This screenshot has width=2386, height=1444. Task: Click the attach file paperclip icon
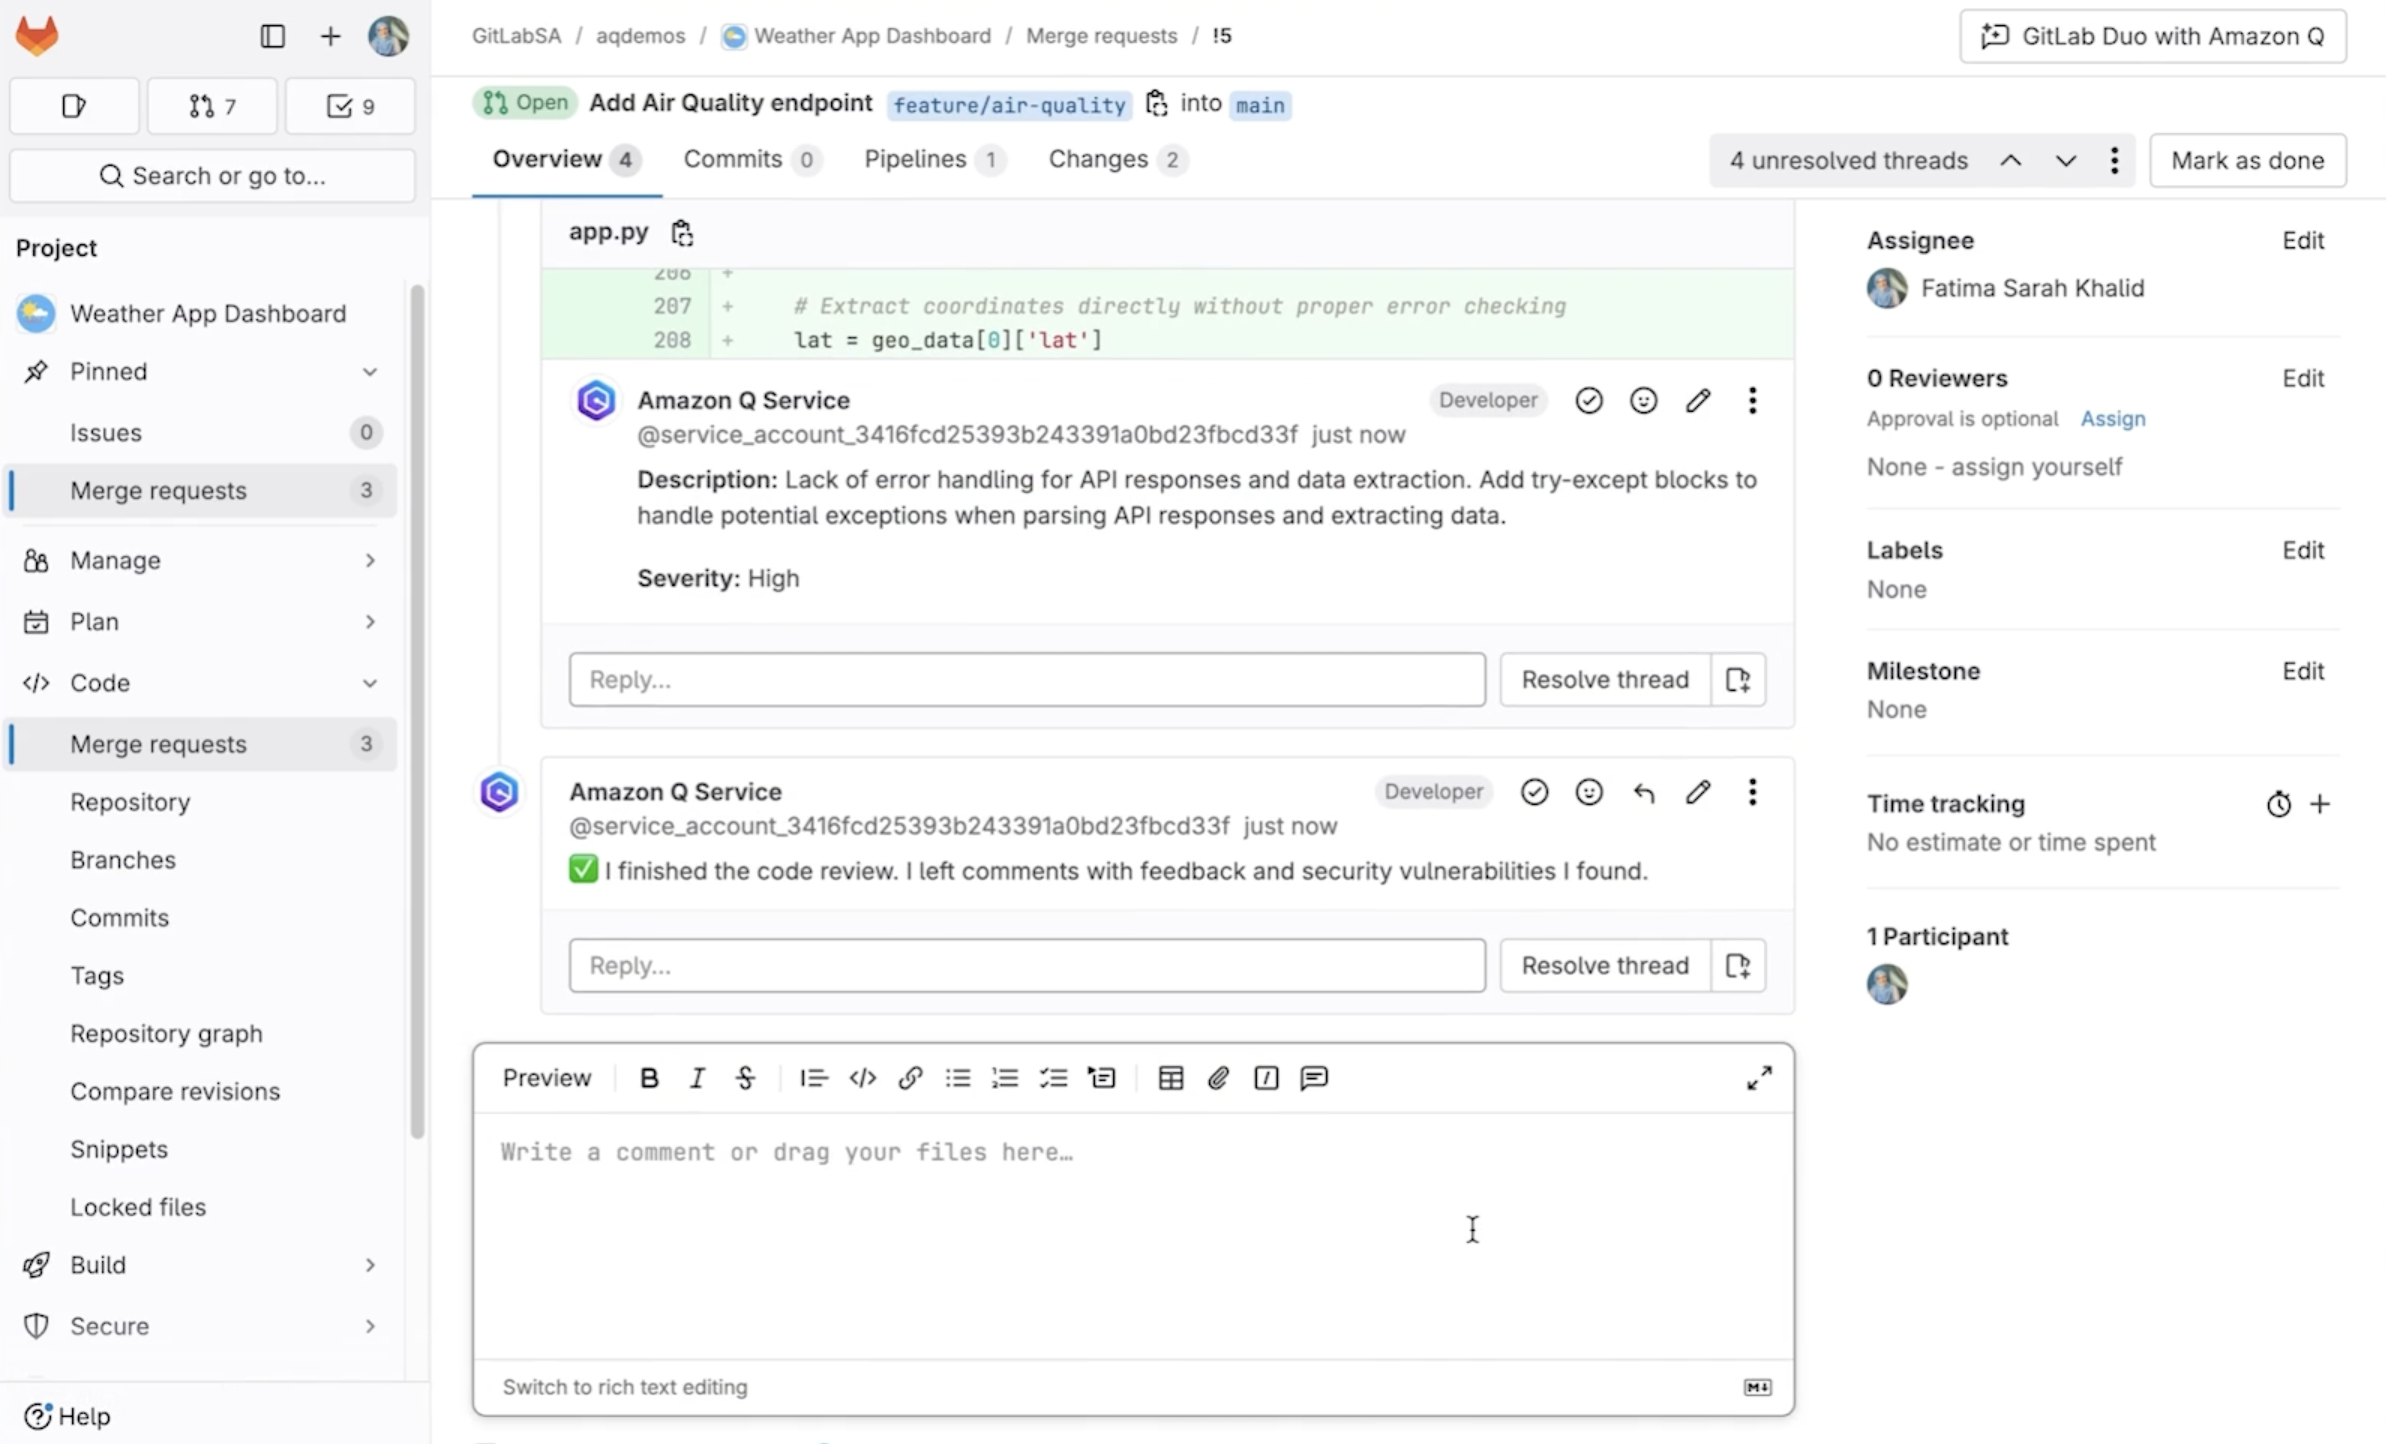click(x=1218, y=1078)
